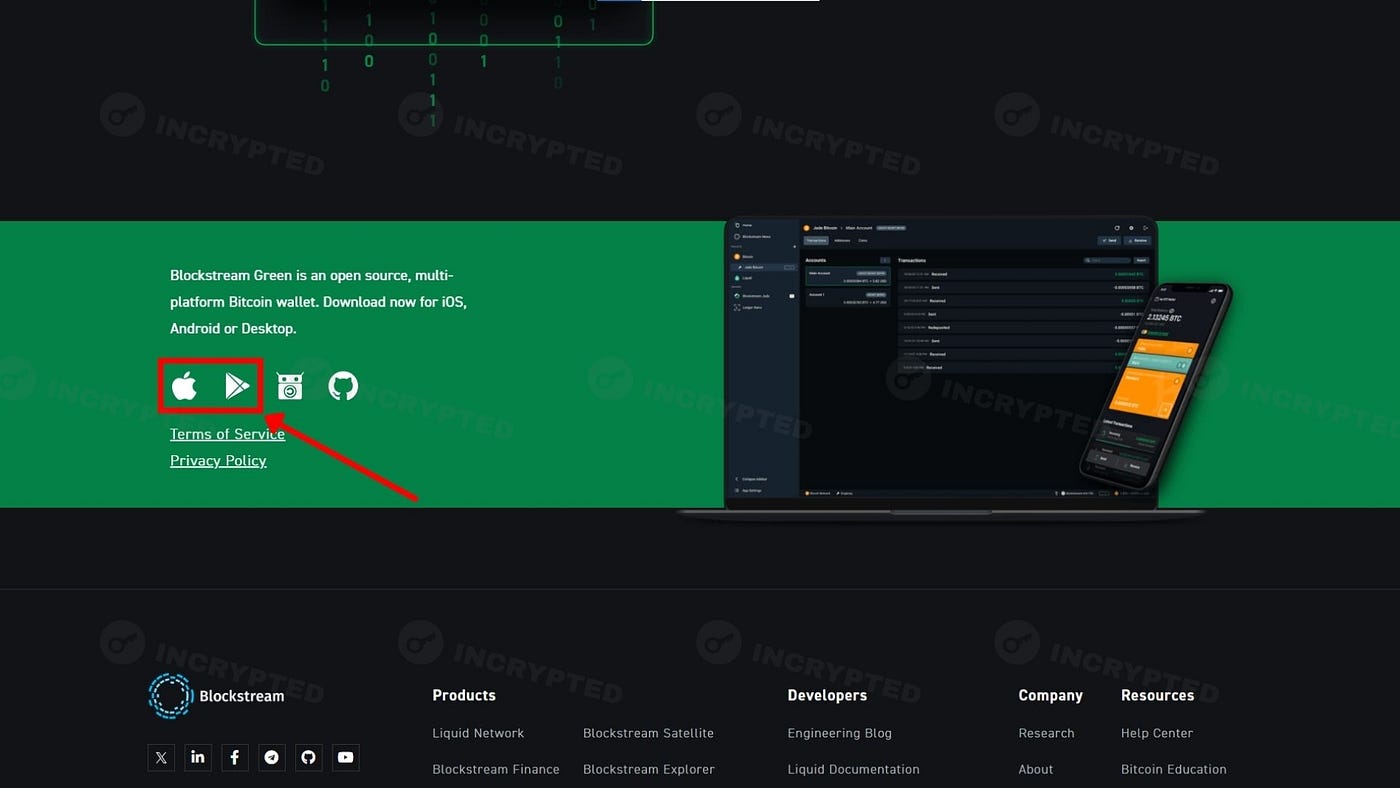Open the Research link under Company

coord(1046,733)
